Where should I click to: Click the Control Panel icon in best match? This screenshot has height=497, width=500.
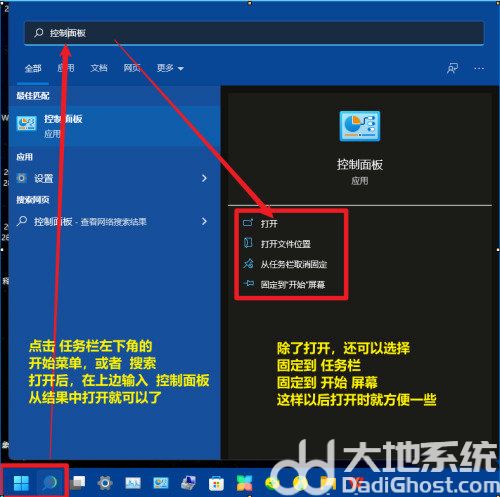[27, 124]
